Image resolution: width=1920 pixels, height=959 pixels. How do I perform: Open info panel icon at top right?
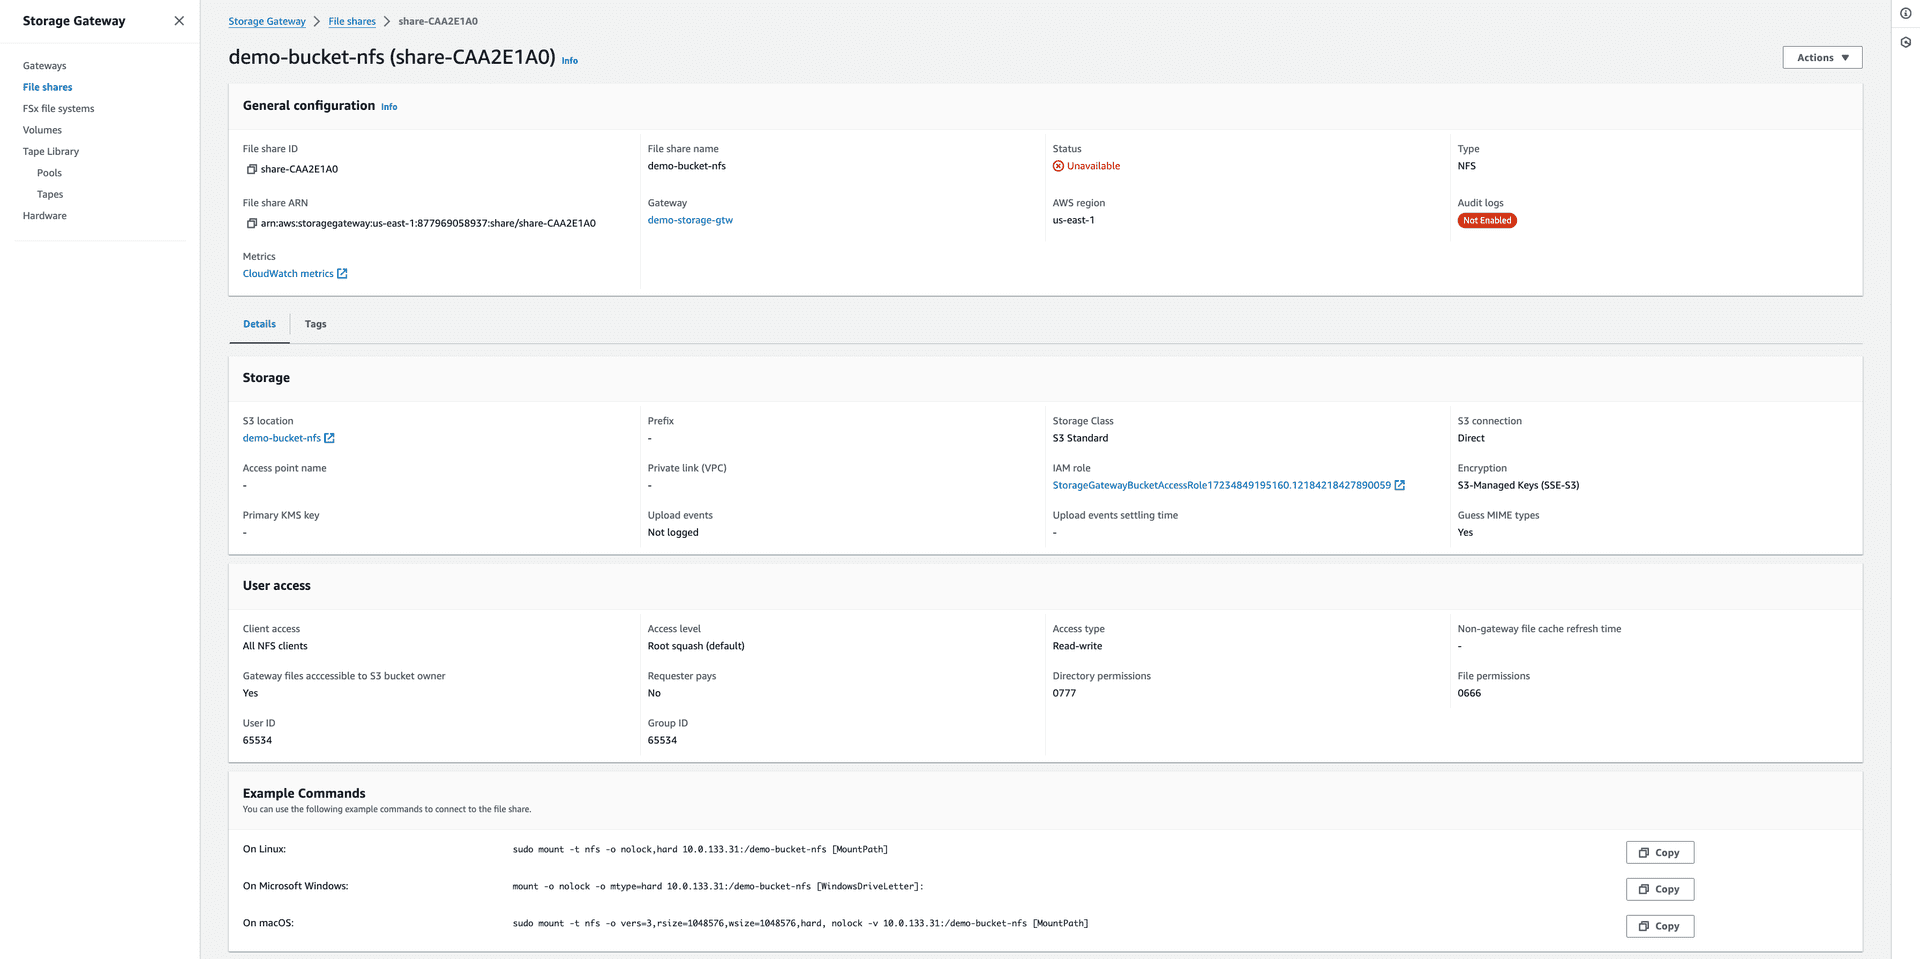[1905, 14]
